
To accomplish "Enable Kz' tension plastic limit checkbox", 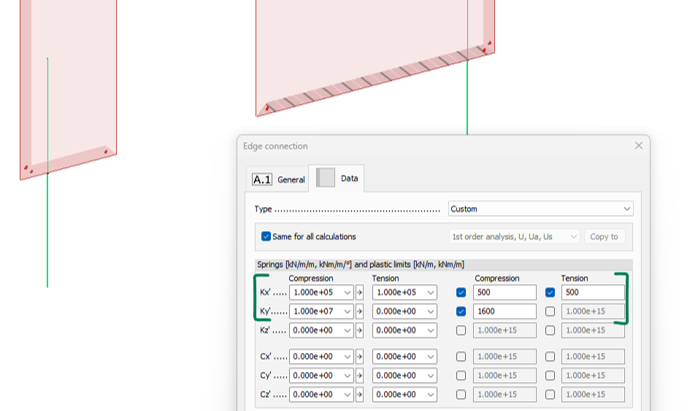I will point(550,330).
